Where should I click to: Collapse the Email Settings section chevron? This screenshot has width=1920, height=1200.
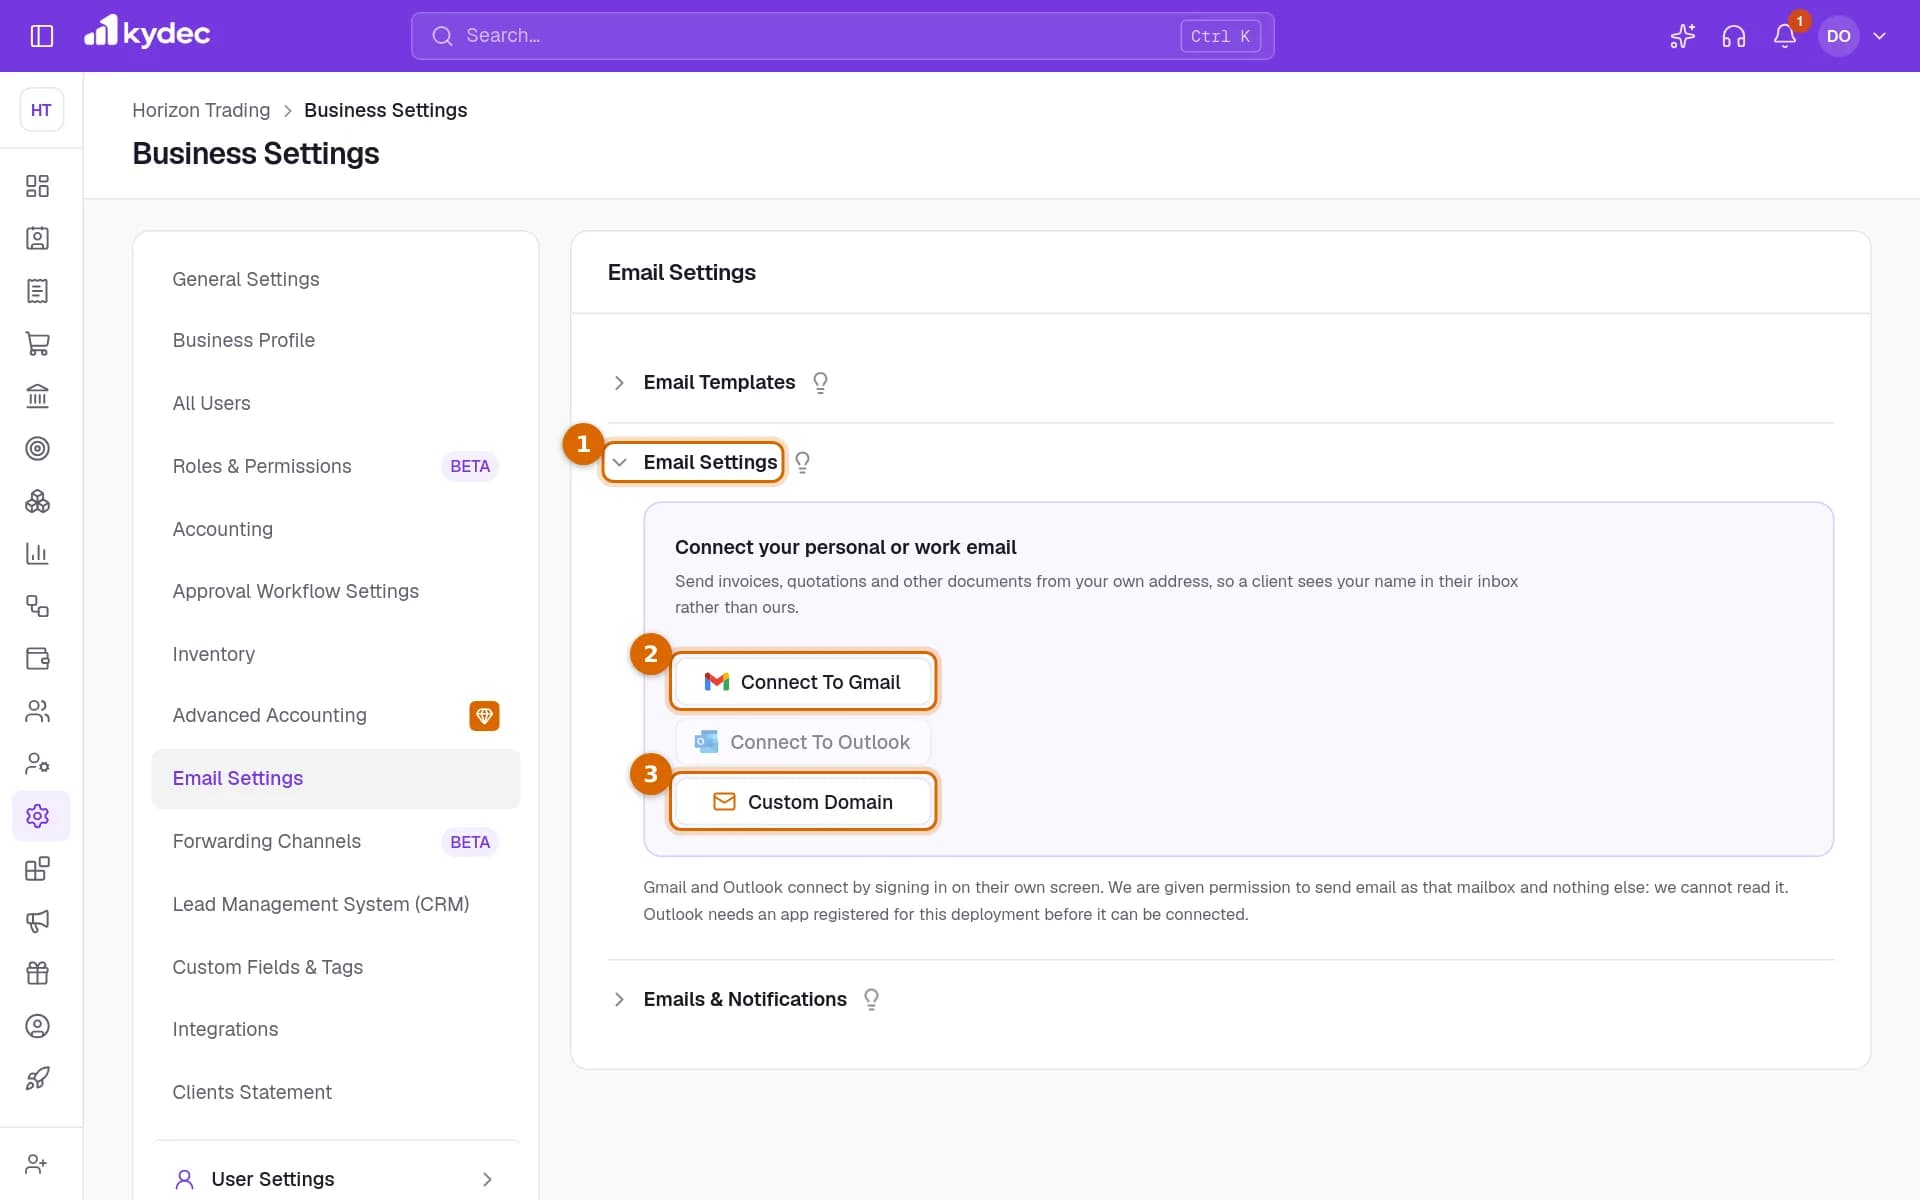(x=619, y=462)
